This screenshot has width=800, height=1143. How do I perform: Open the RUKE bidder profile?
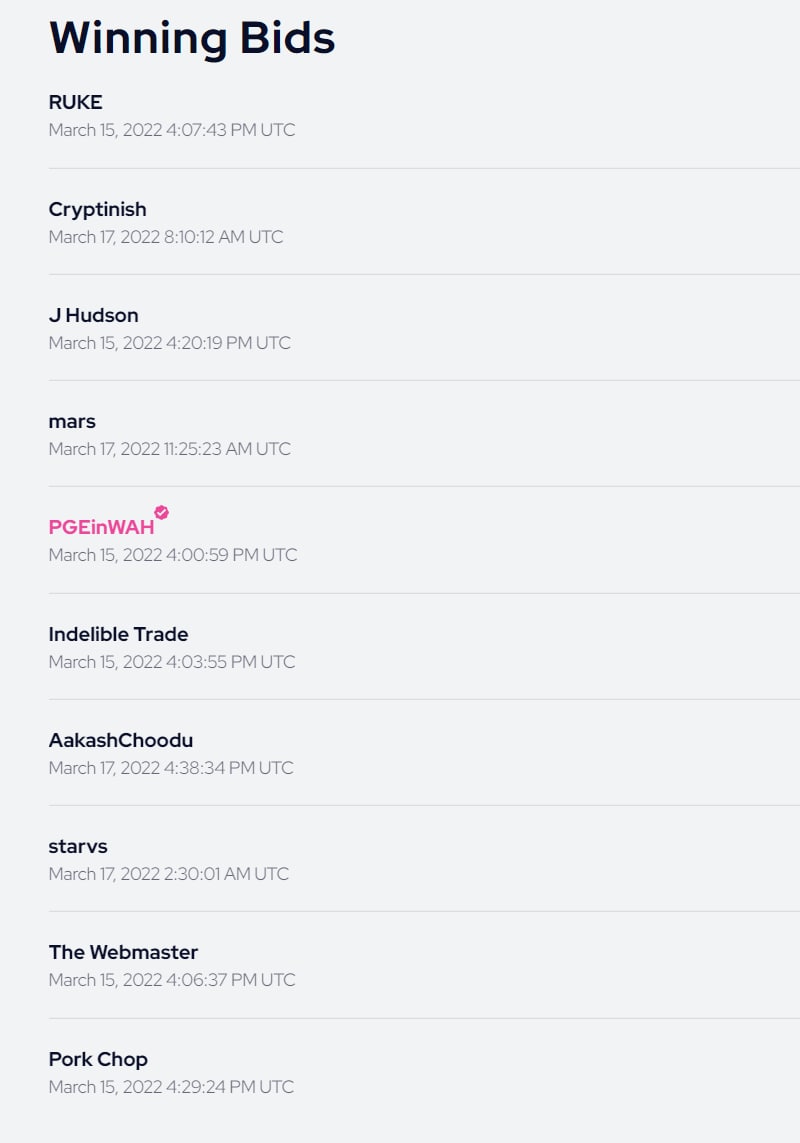click(75, 102)
